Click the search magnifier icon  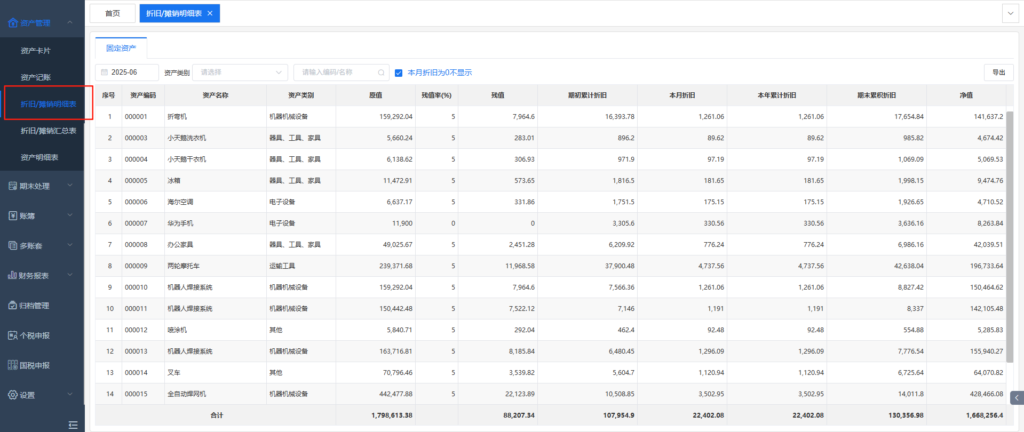coord(381,72)
